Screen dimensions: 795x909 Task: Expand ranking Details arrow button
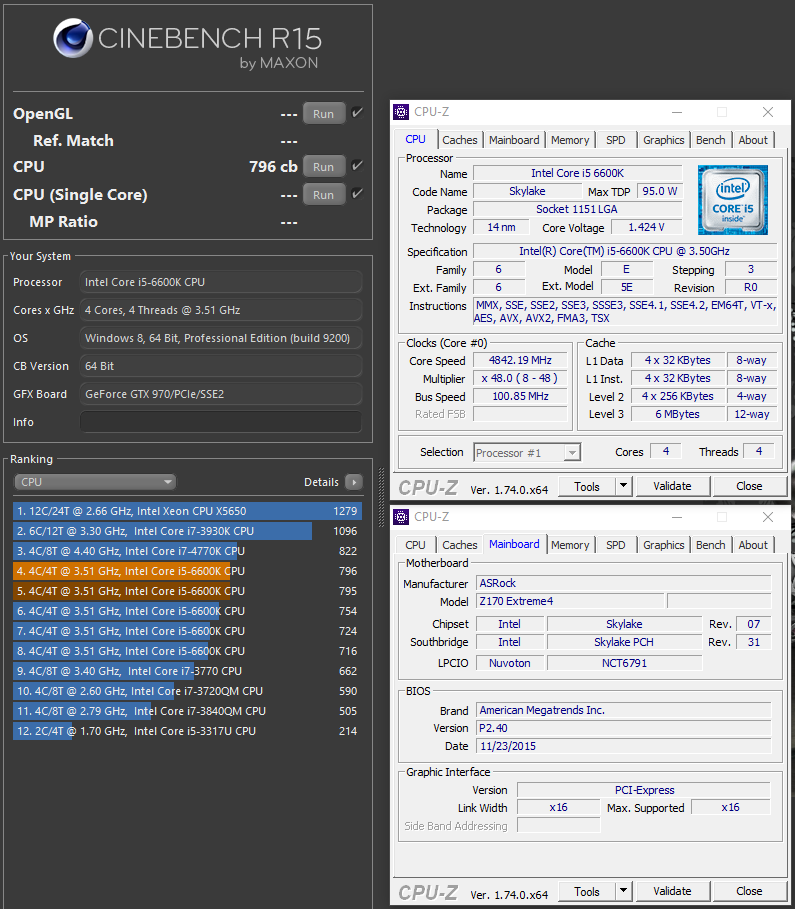pyautogui.click(x=354, y=482)
